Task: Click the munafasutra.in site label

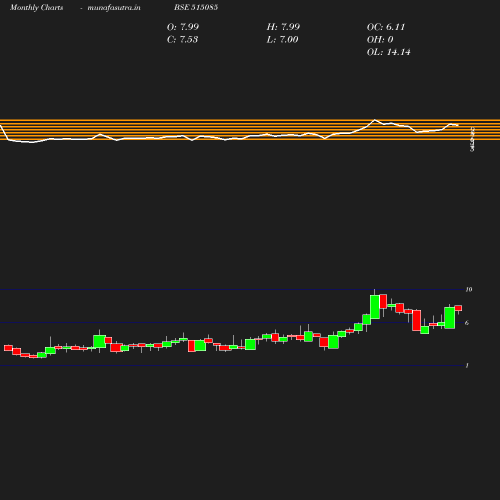Action: [114, 8]
